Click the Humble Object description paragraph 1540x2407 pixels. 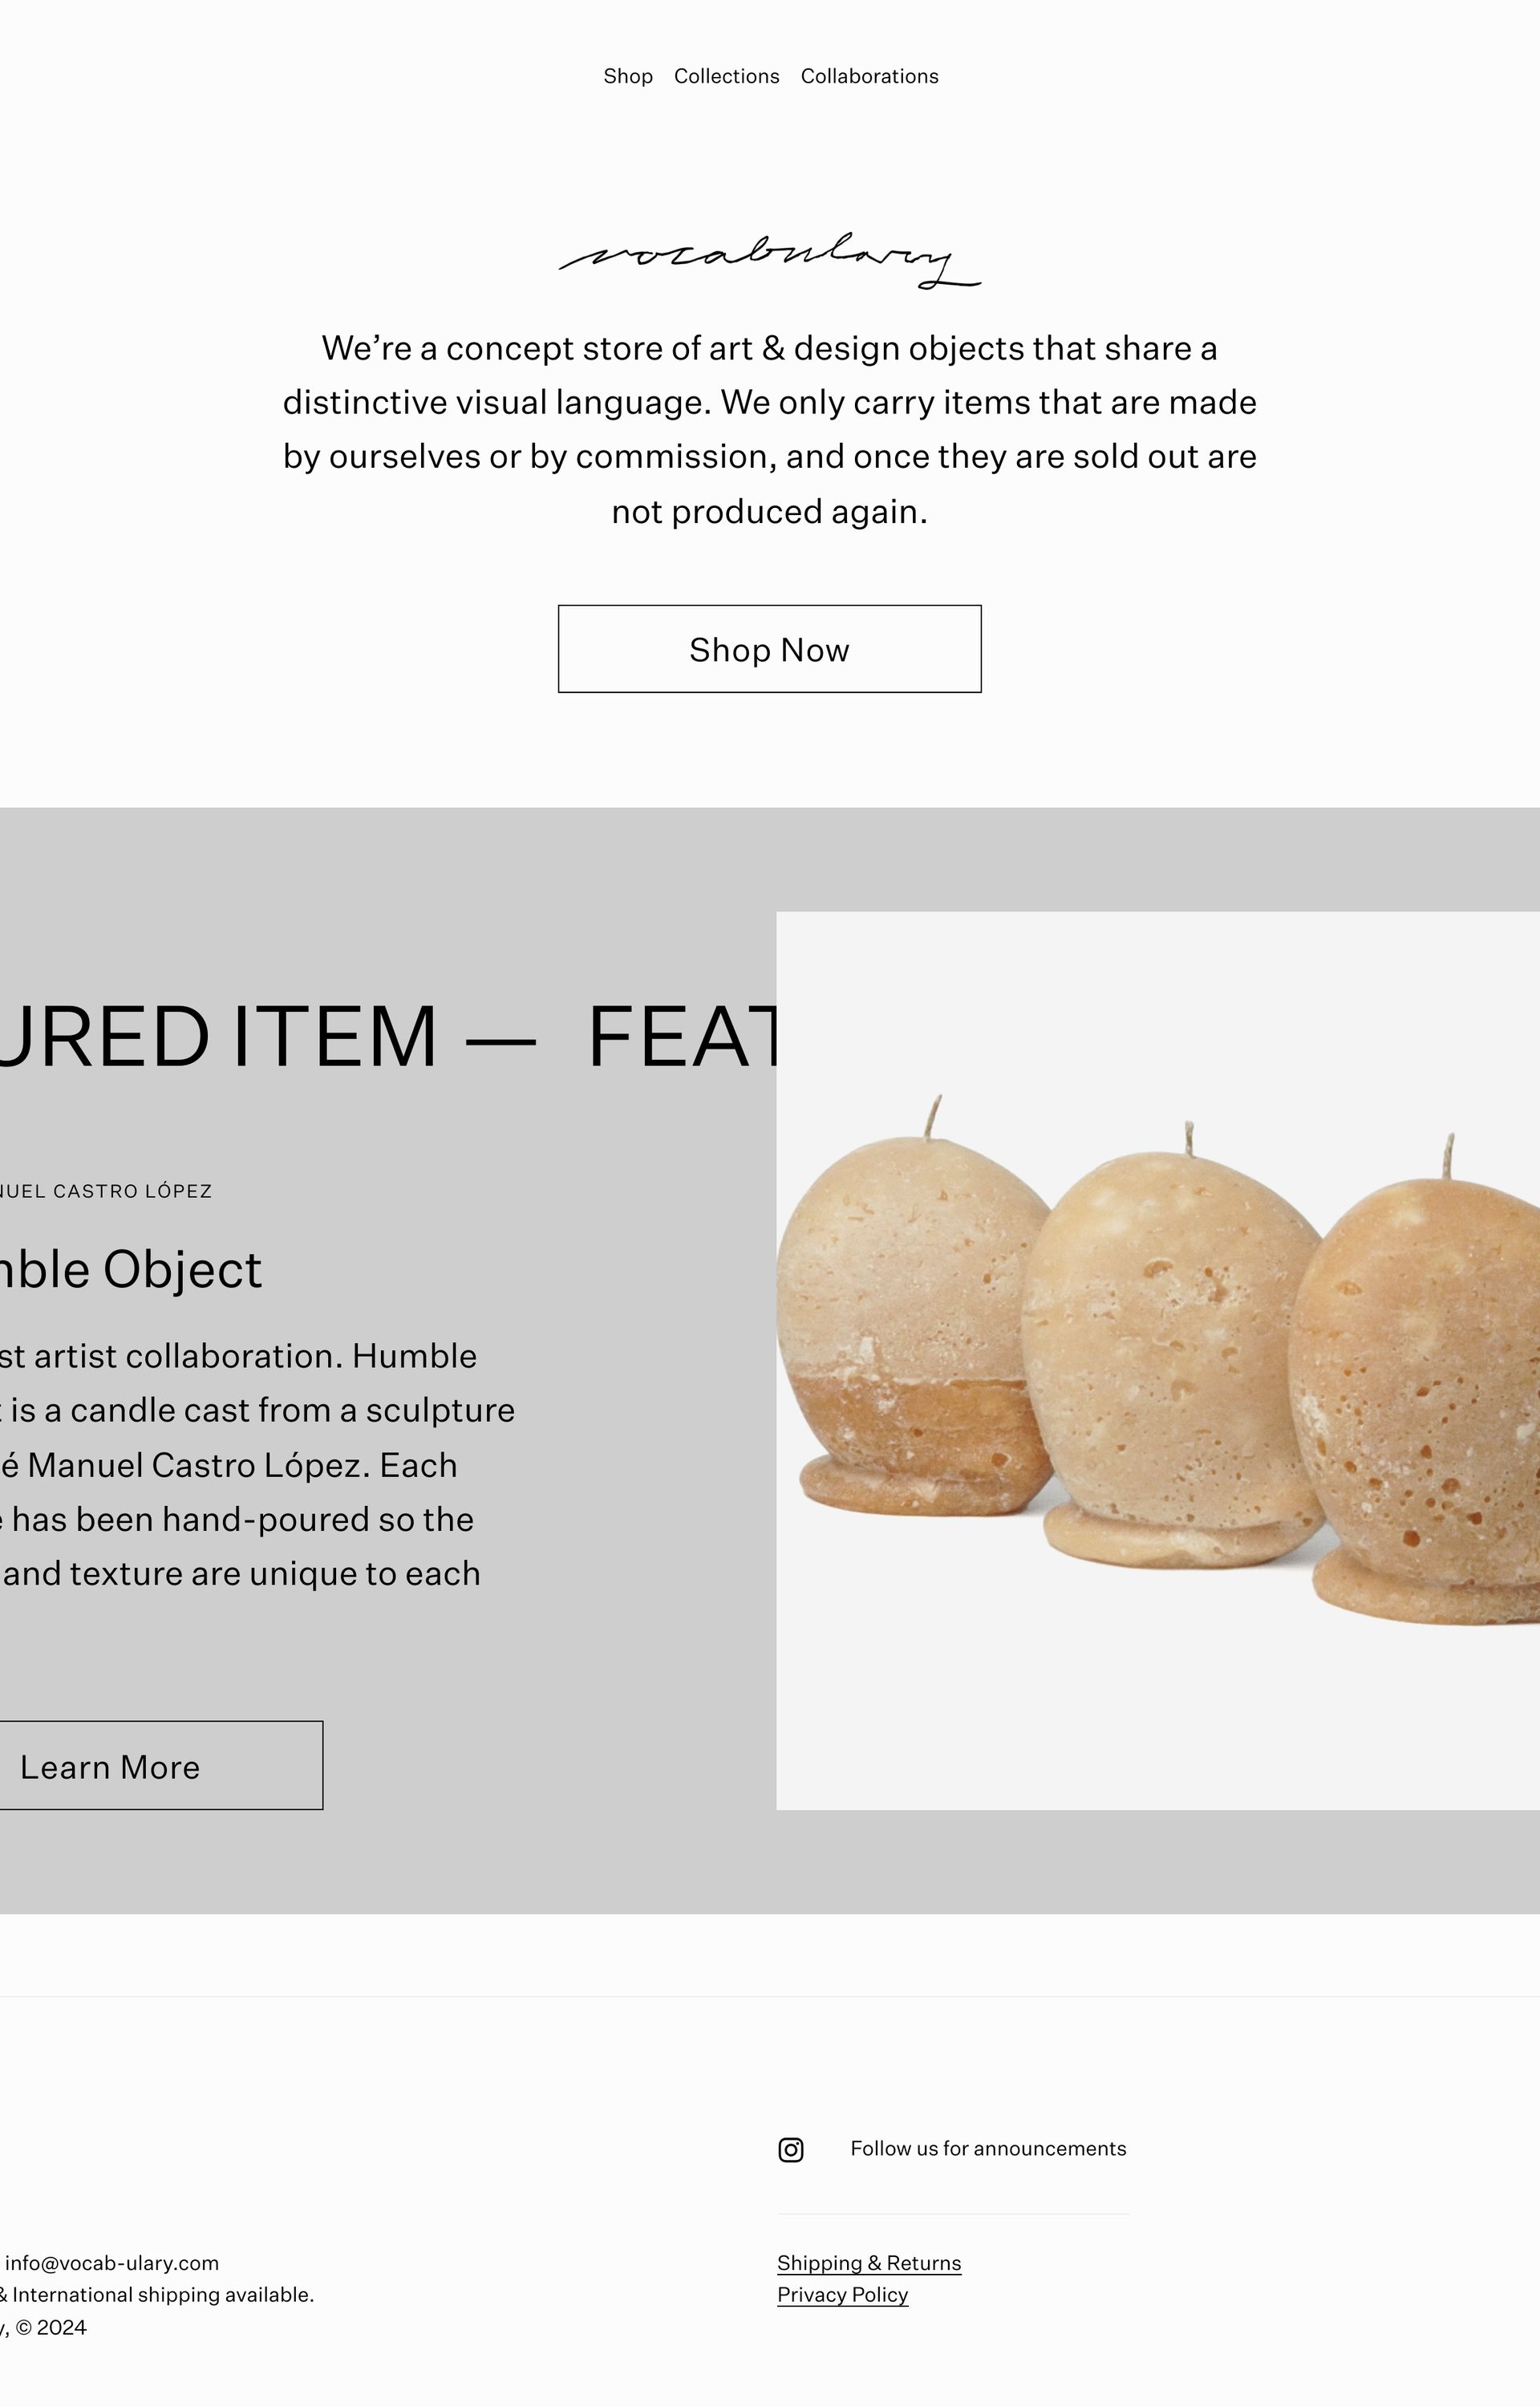tap(257, 1465)
